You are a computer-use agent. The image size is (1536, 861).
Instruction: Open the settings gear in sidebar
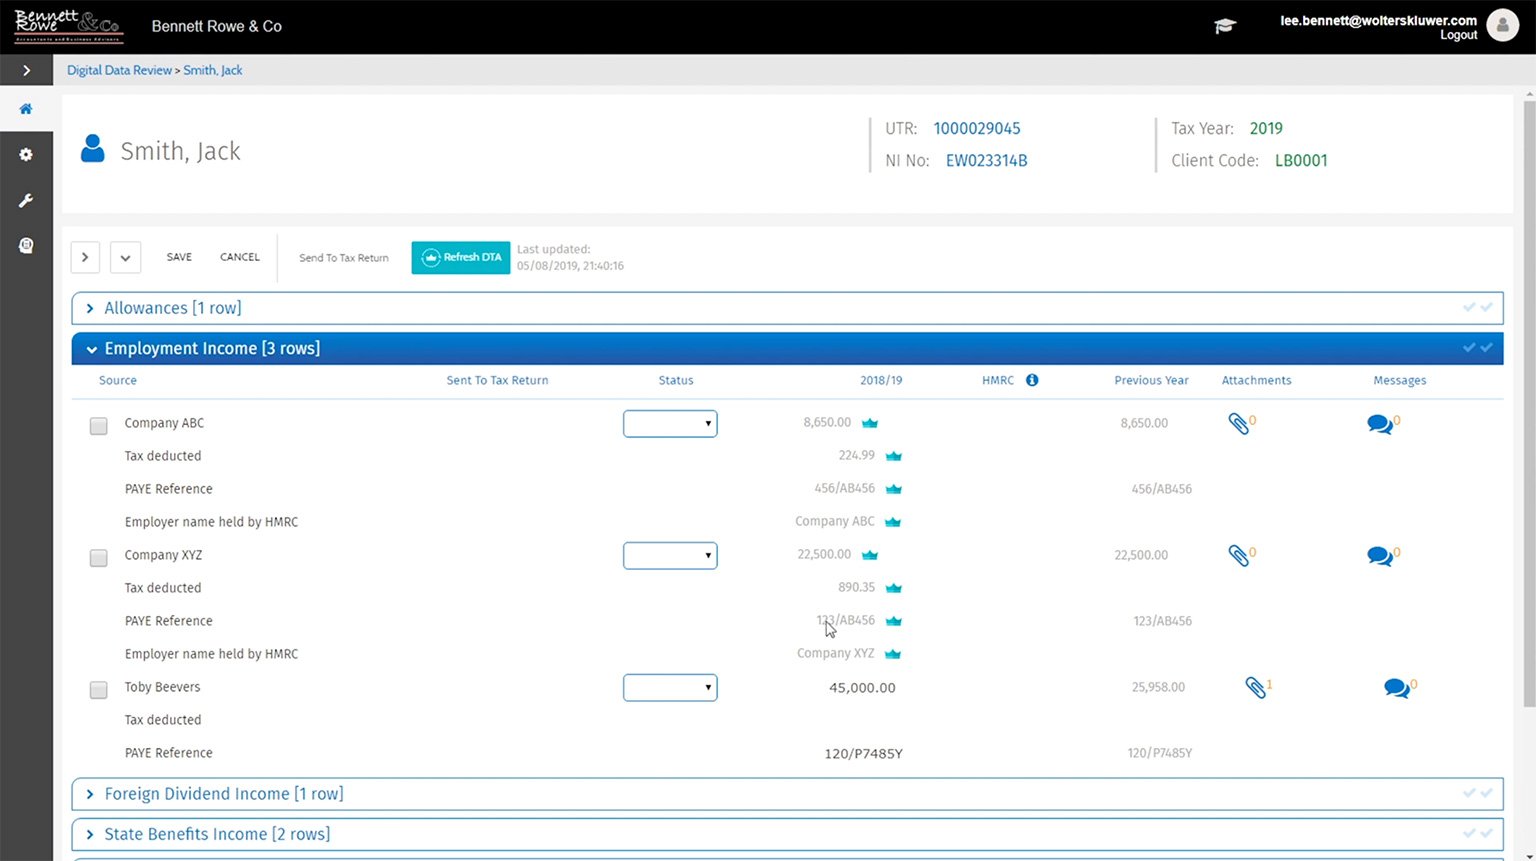click(26, 155)
